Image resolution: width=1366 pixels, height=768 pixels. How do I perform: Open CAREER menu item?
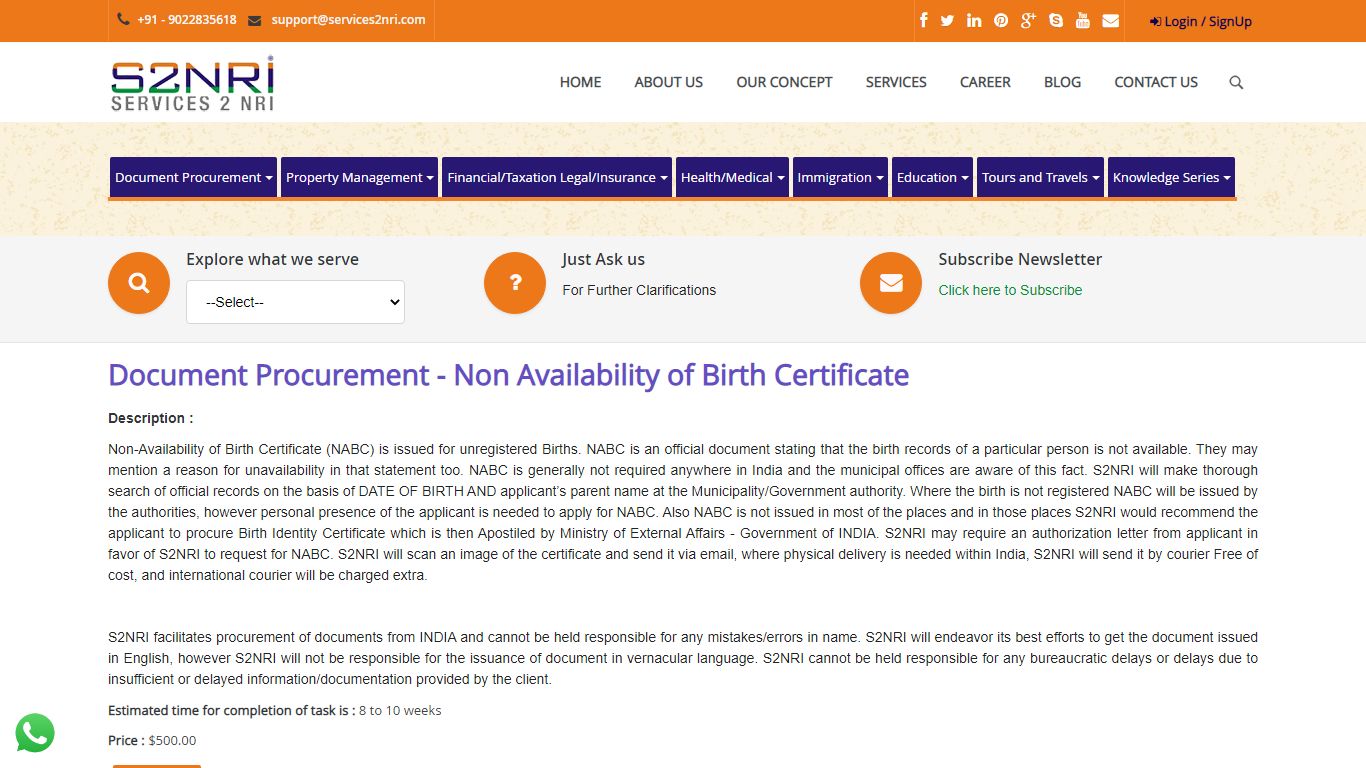(985, 82)
